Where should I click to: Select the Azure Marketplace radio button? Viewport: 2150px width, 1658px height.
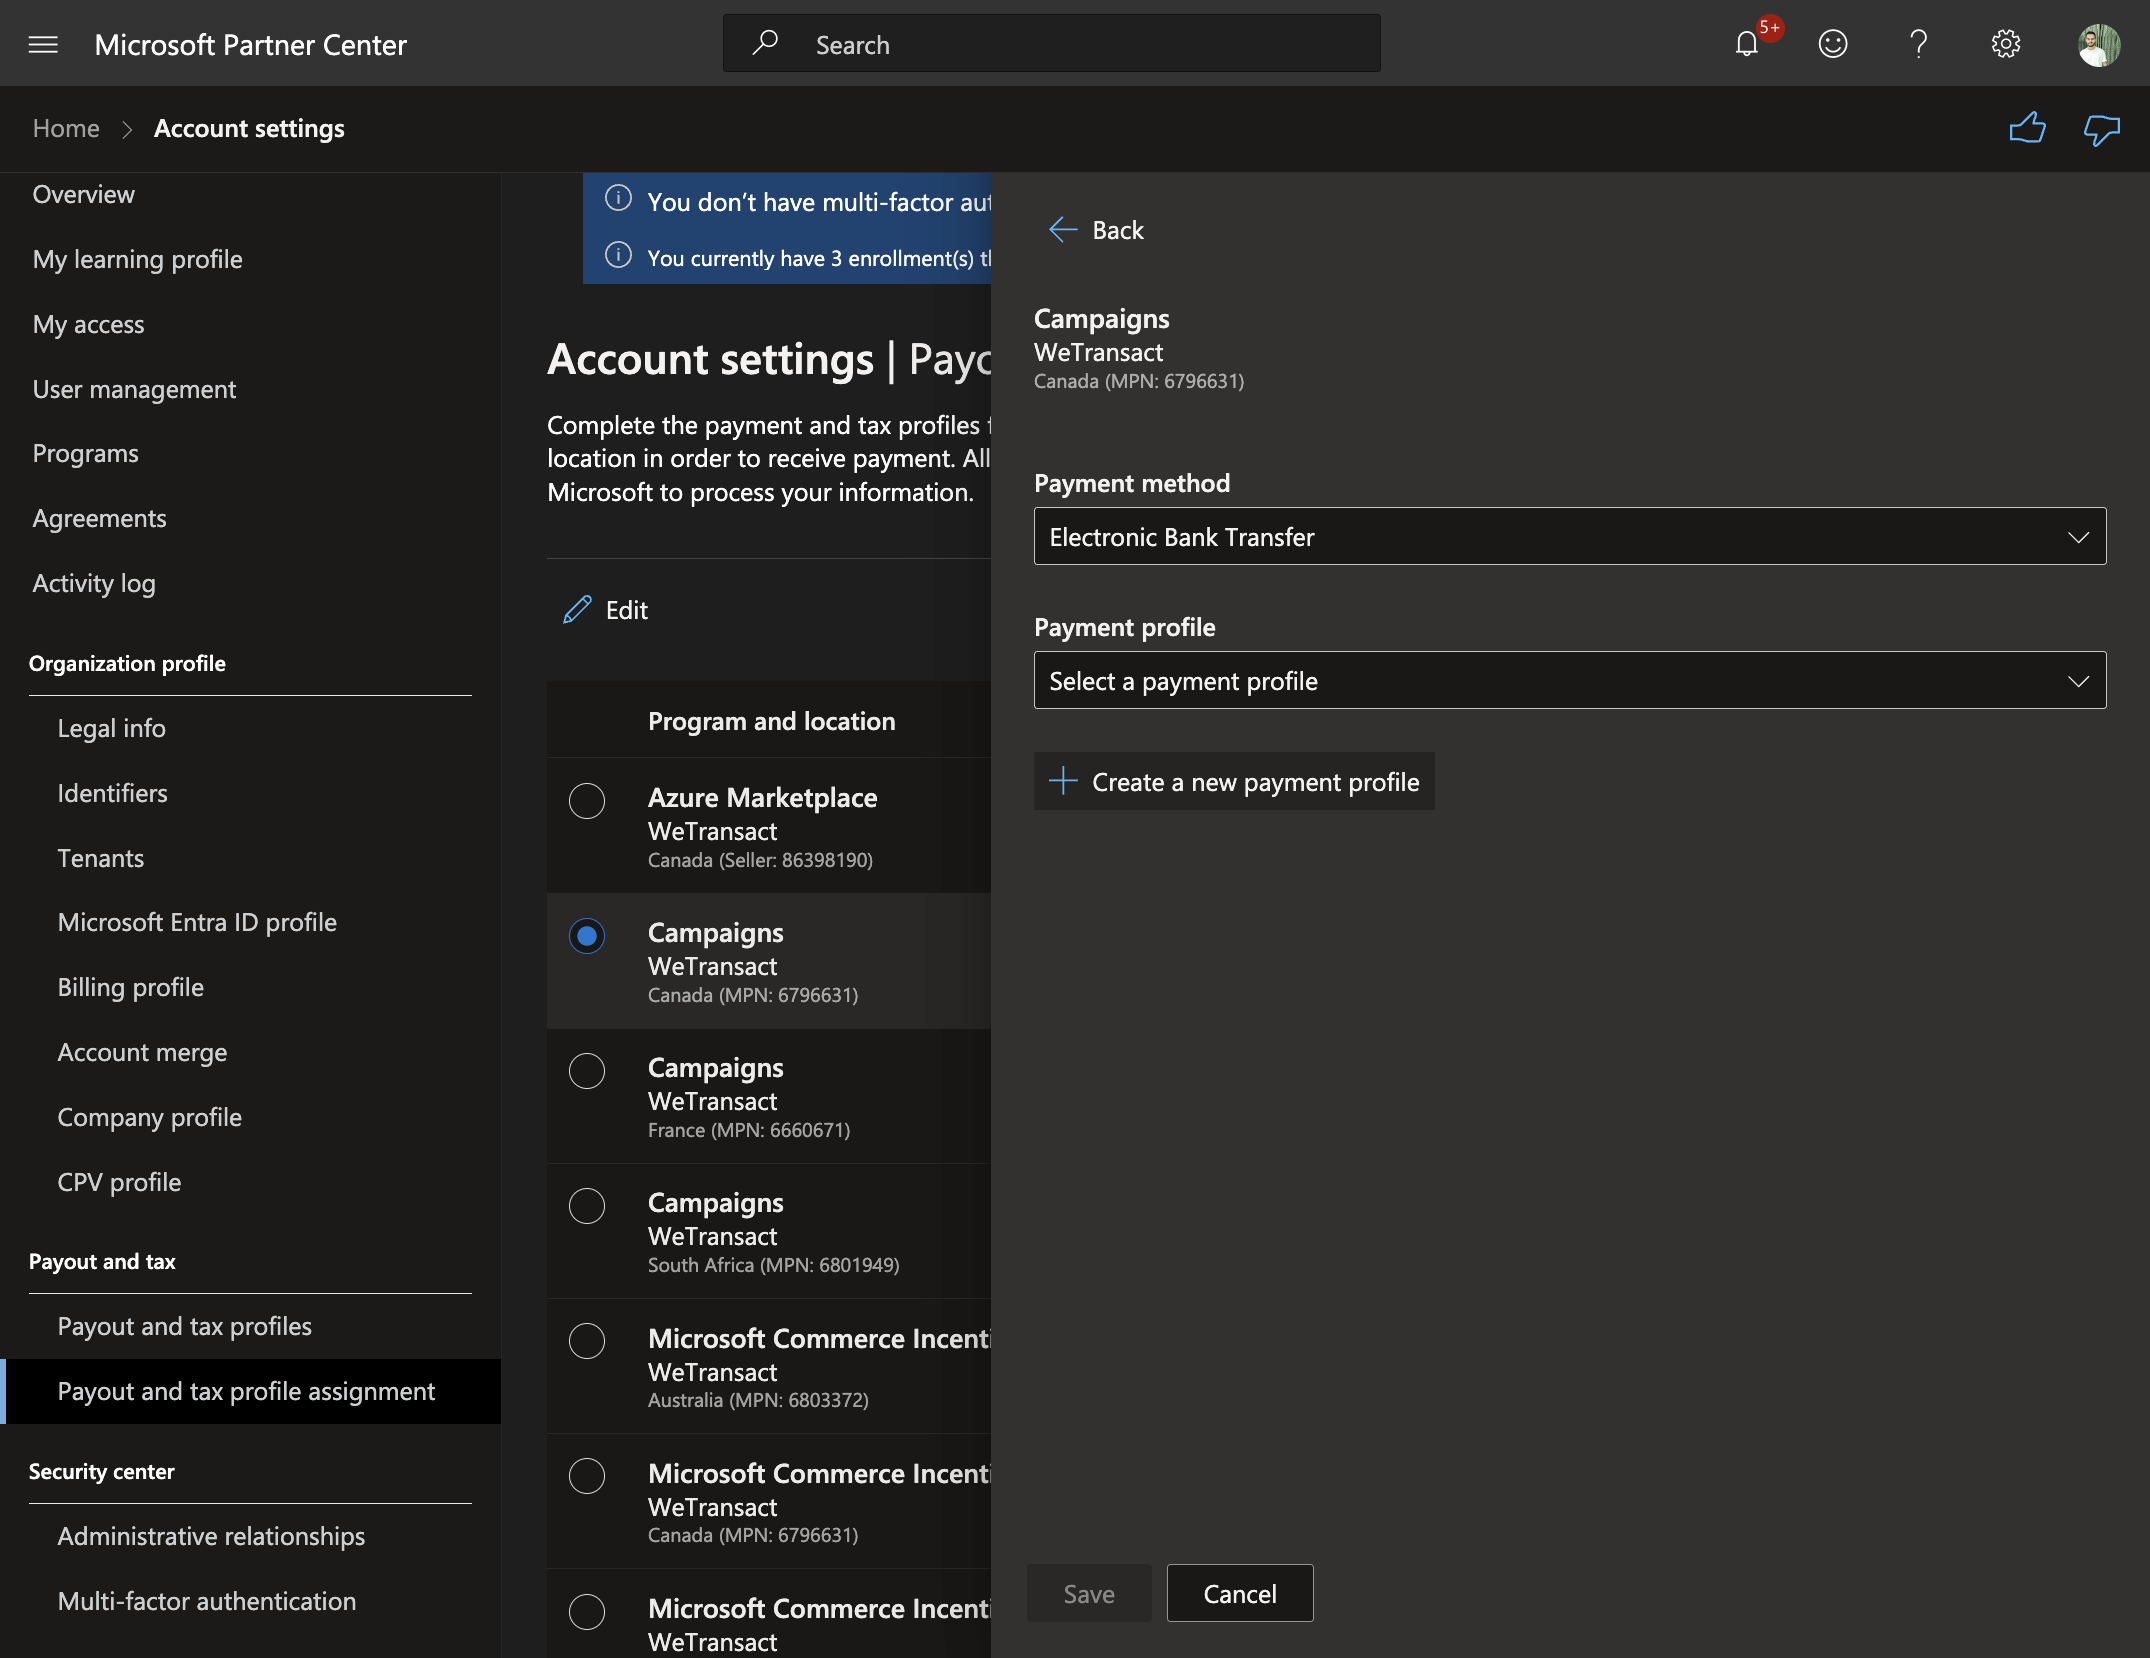(587, 801)
